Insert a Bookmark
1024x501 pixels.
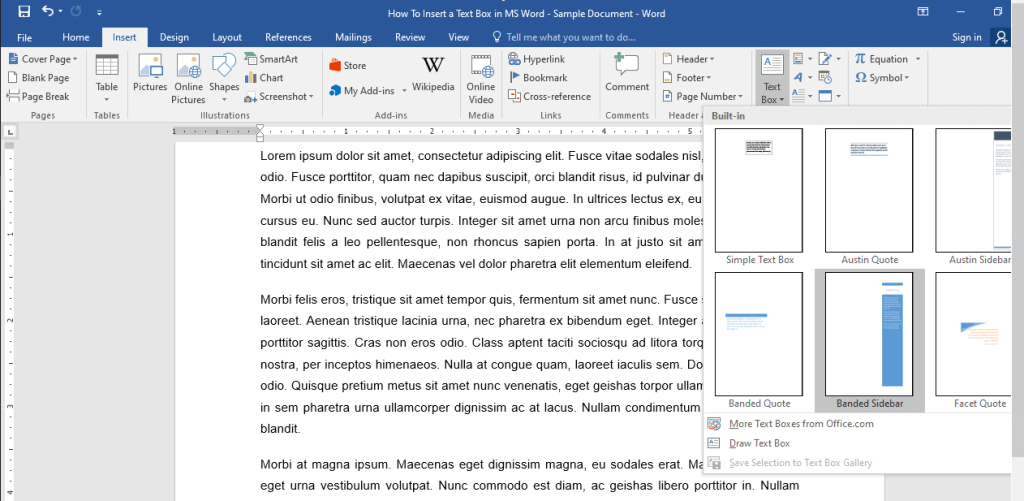(537, 78)
